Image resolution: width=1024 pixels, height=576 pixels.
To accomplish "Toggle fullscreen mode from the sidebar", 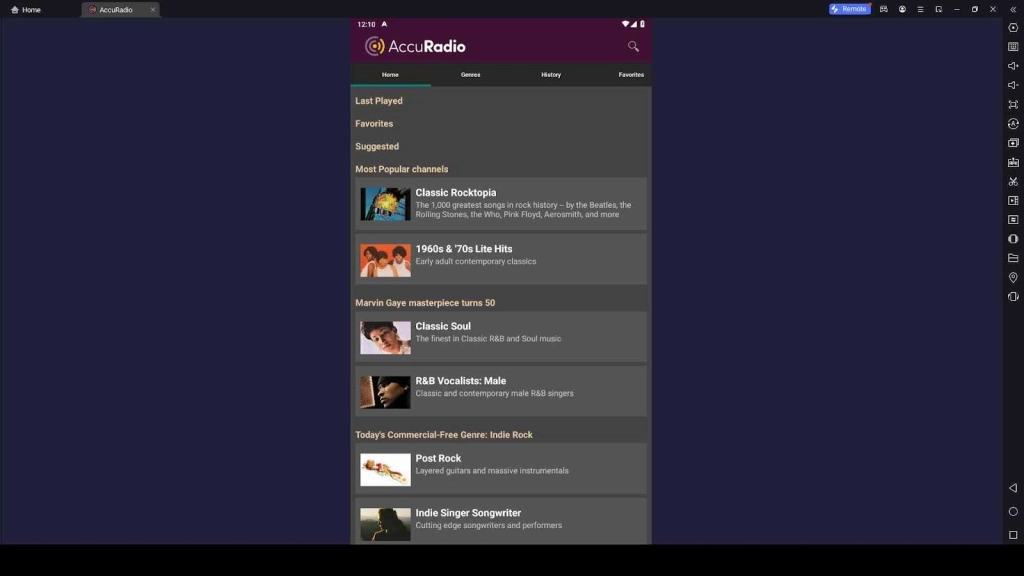I will tap(1013, 104).
